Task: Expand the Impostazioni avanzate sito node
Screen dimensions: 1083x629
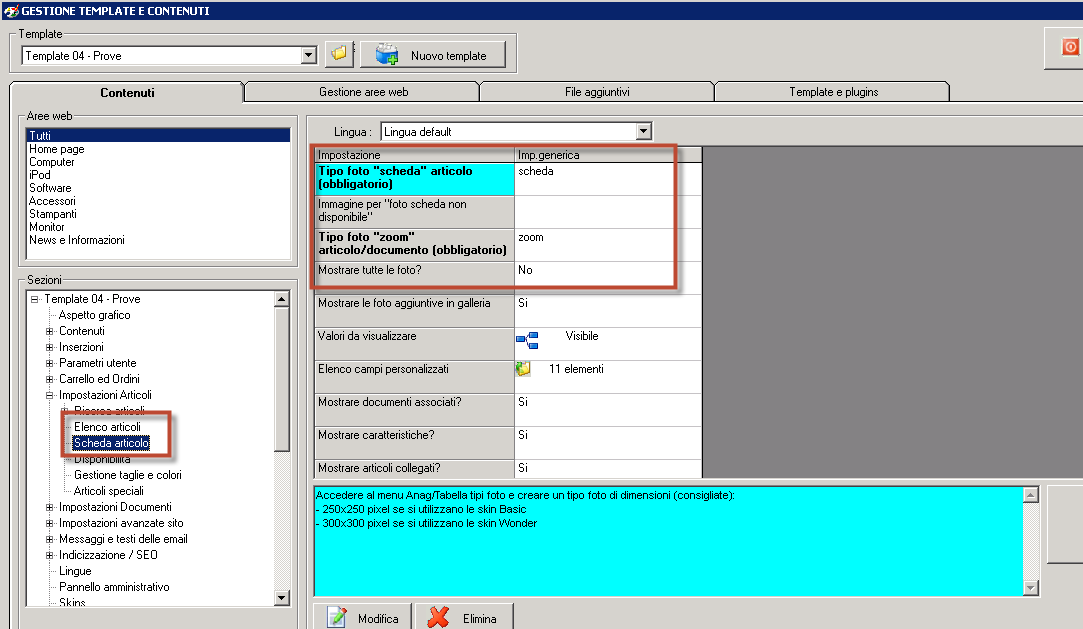Action: click(50, 523)
